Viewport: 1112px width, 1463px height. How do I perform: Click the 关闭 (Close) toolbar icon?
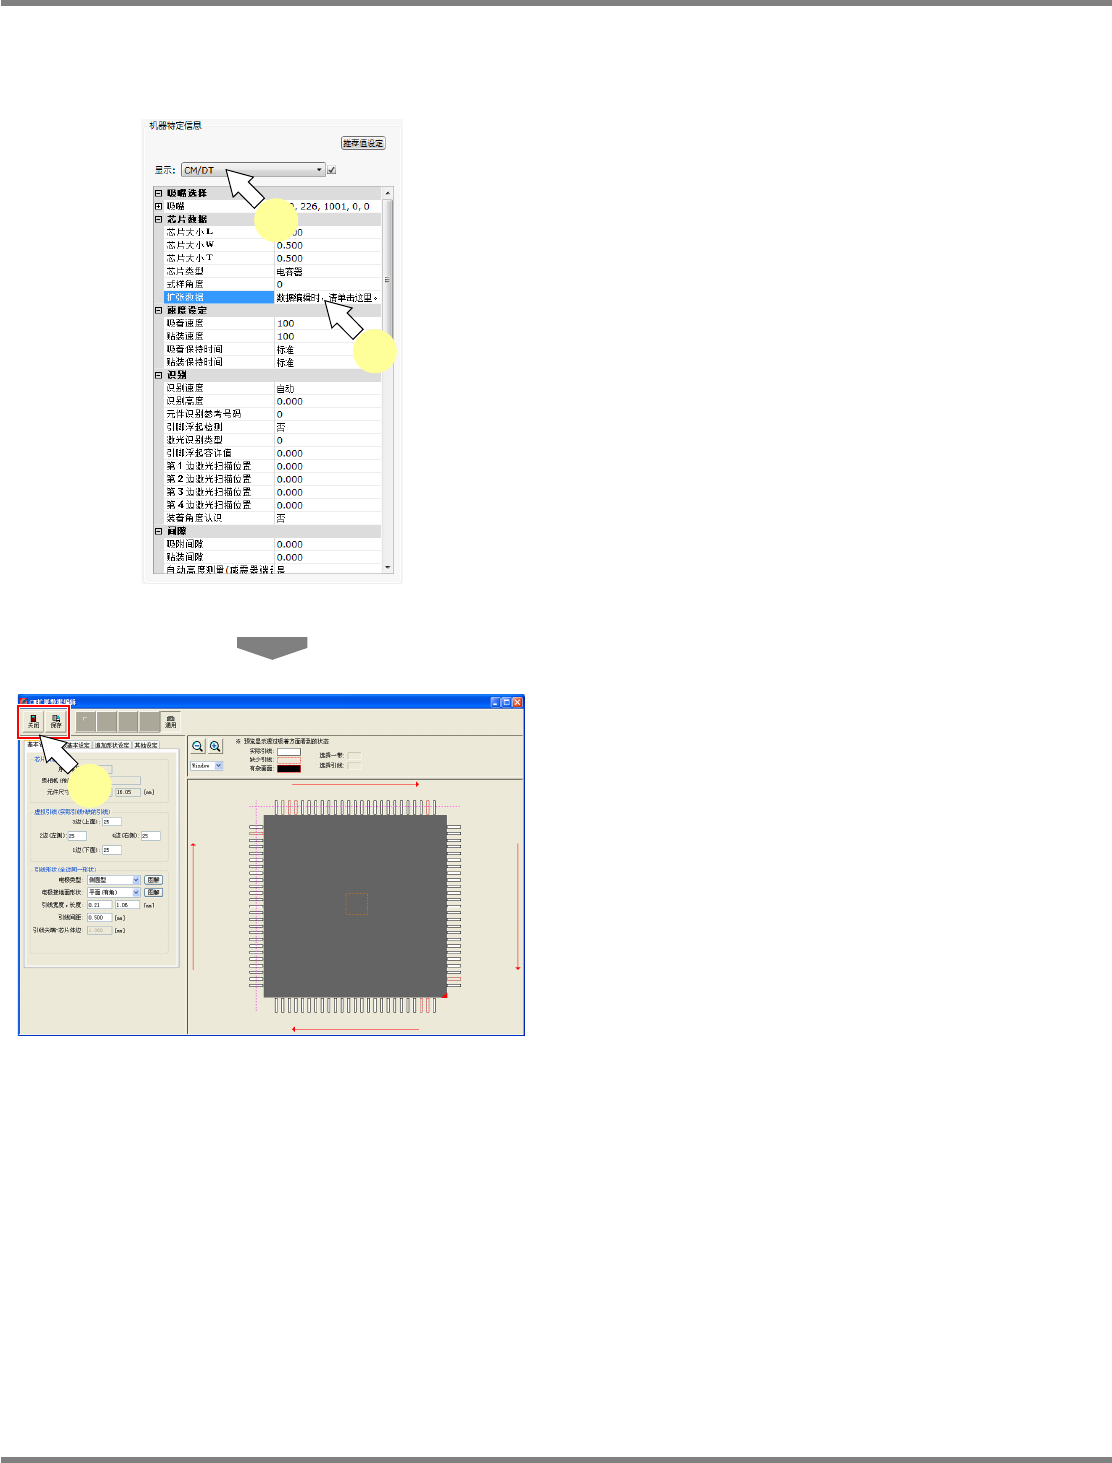[x=33, y=721]
